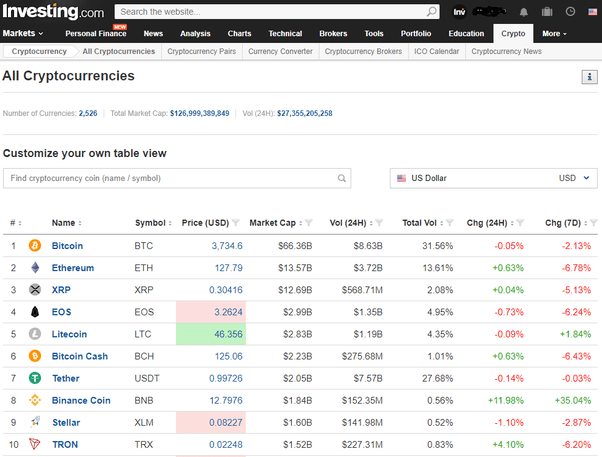
Task: Open the Technical menu
Action: click(x=285, y=33)
